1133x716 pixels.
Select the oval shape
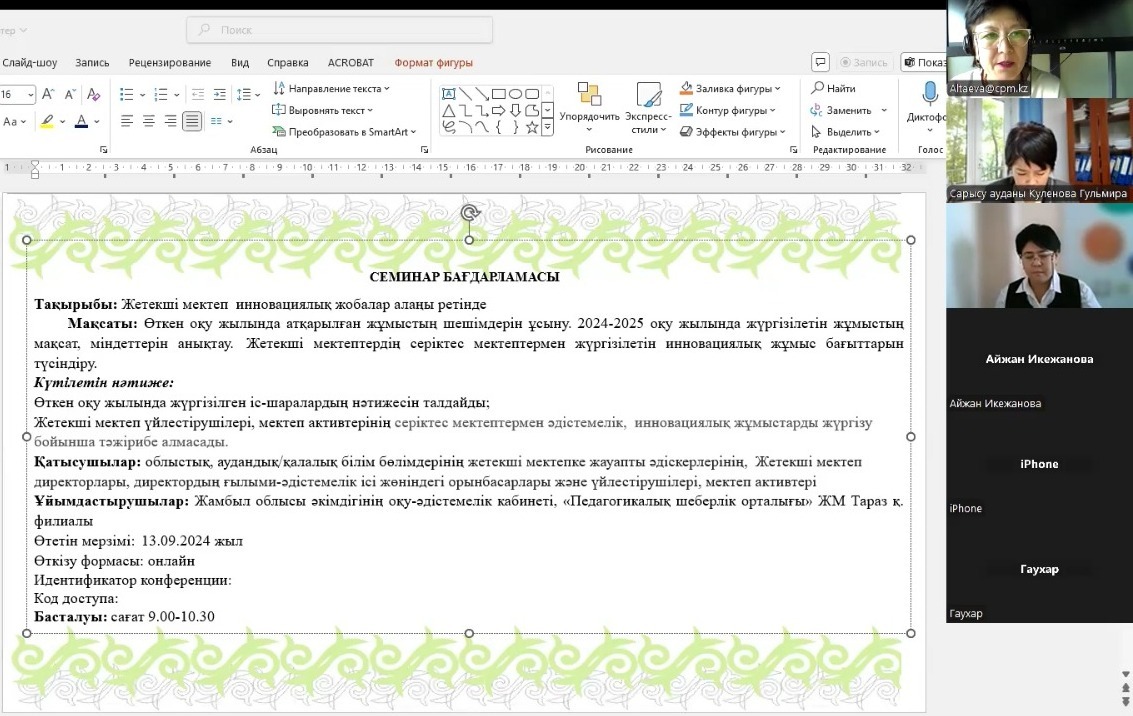[515, 94]
